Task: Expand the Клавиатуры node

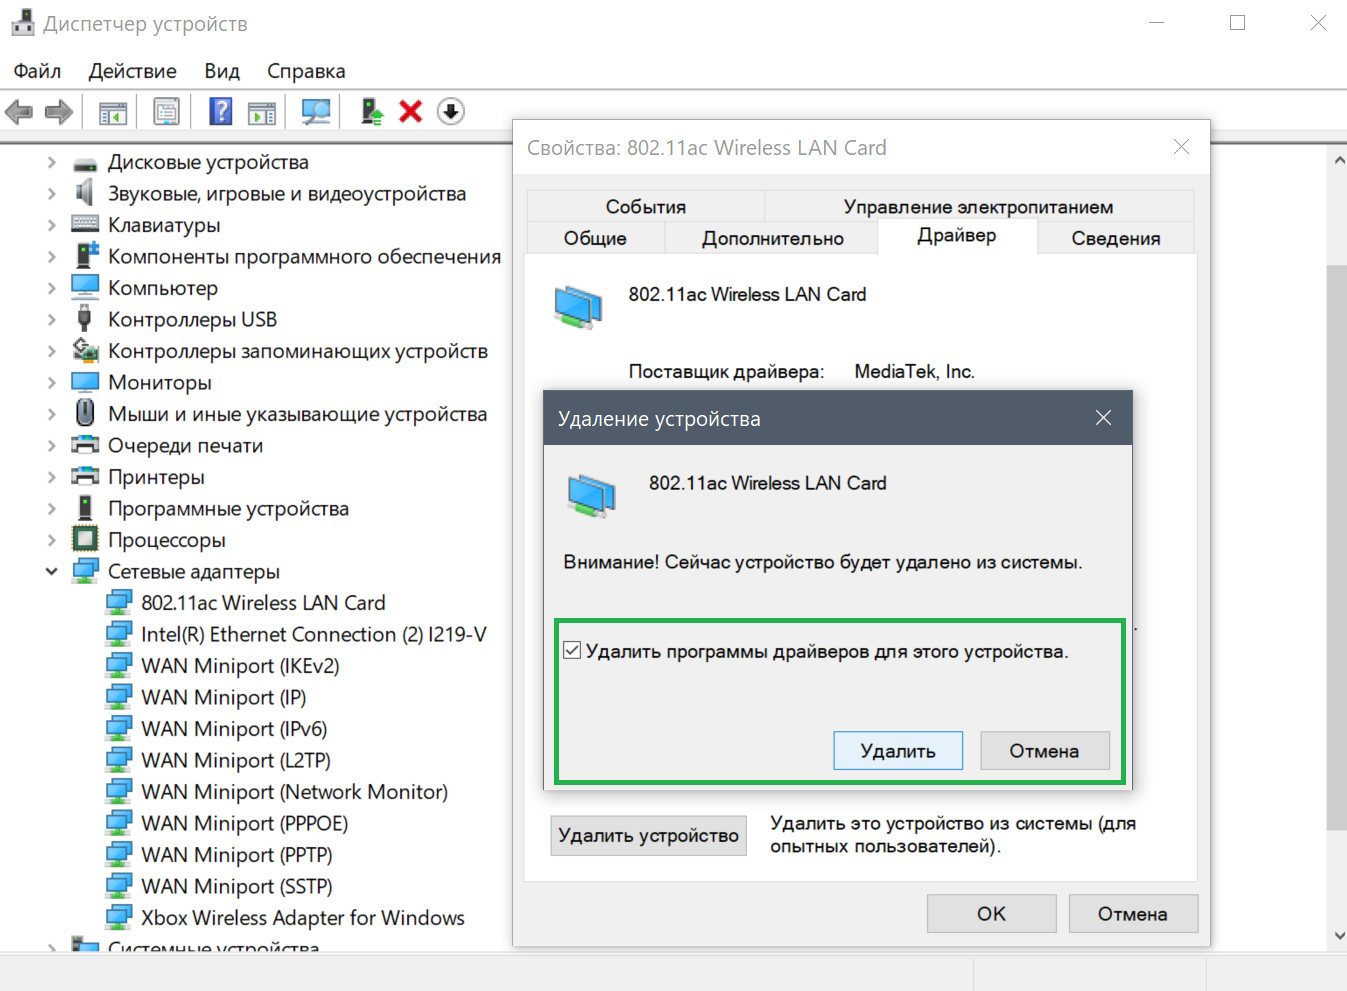Action: click(x=51, y=225)
